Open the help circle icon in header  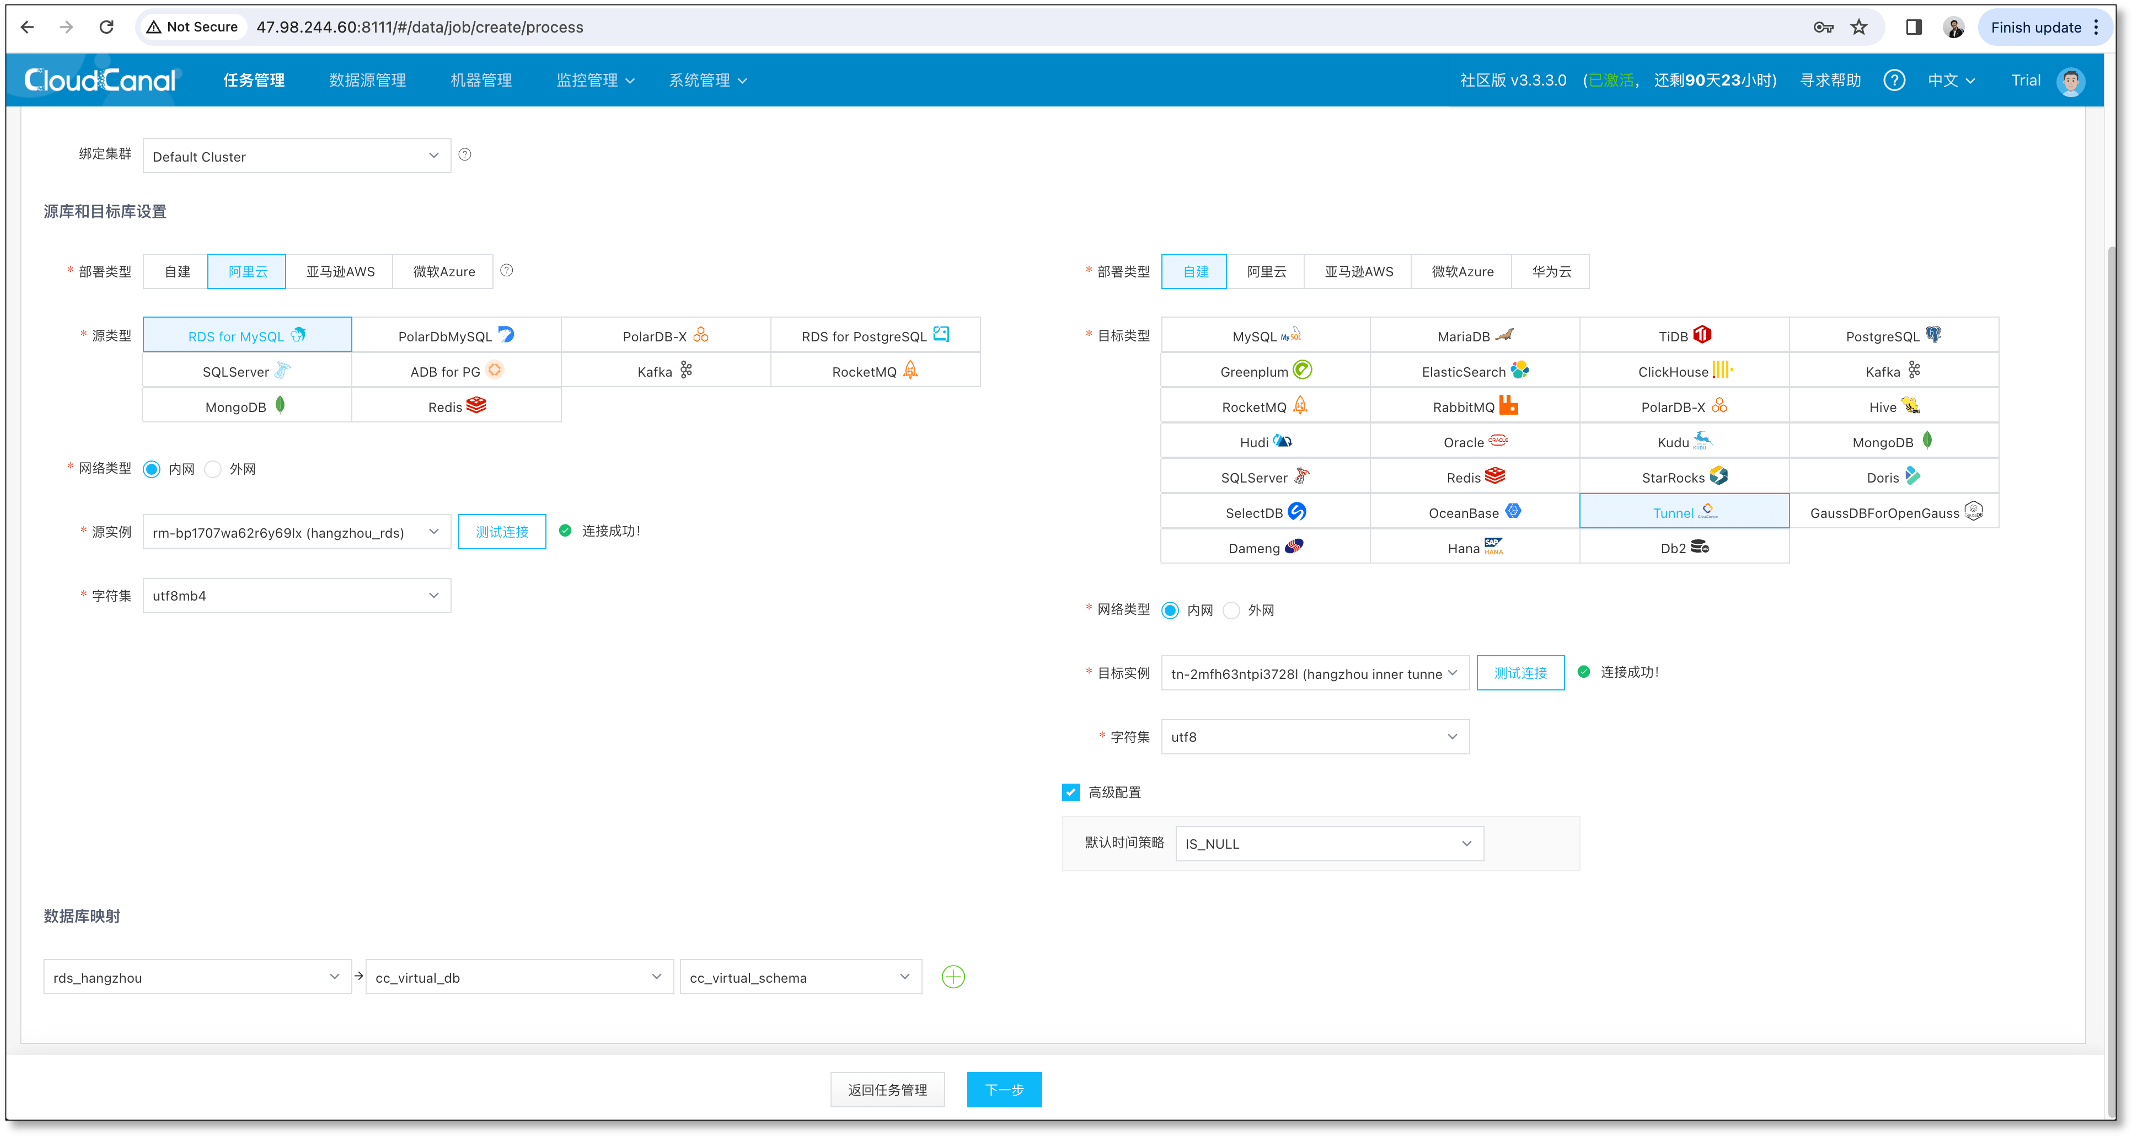coord(1894,80)
